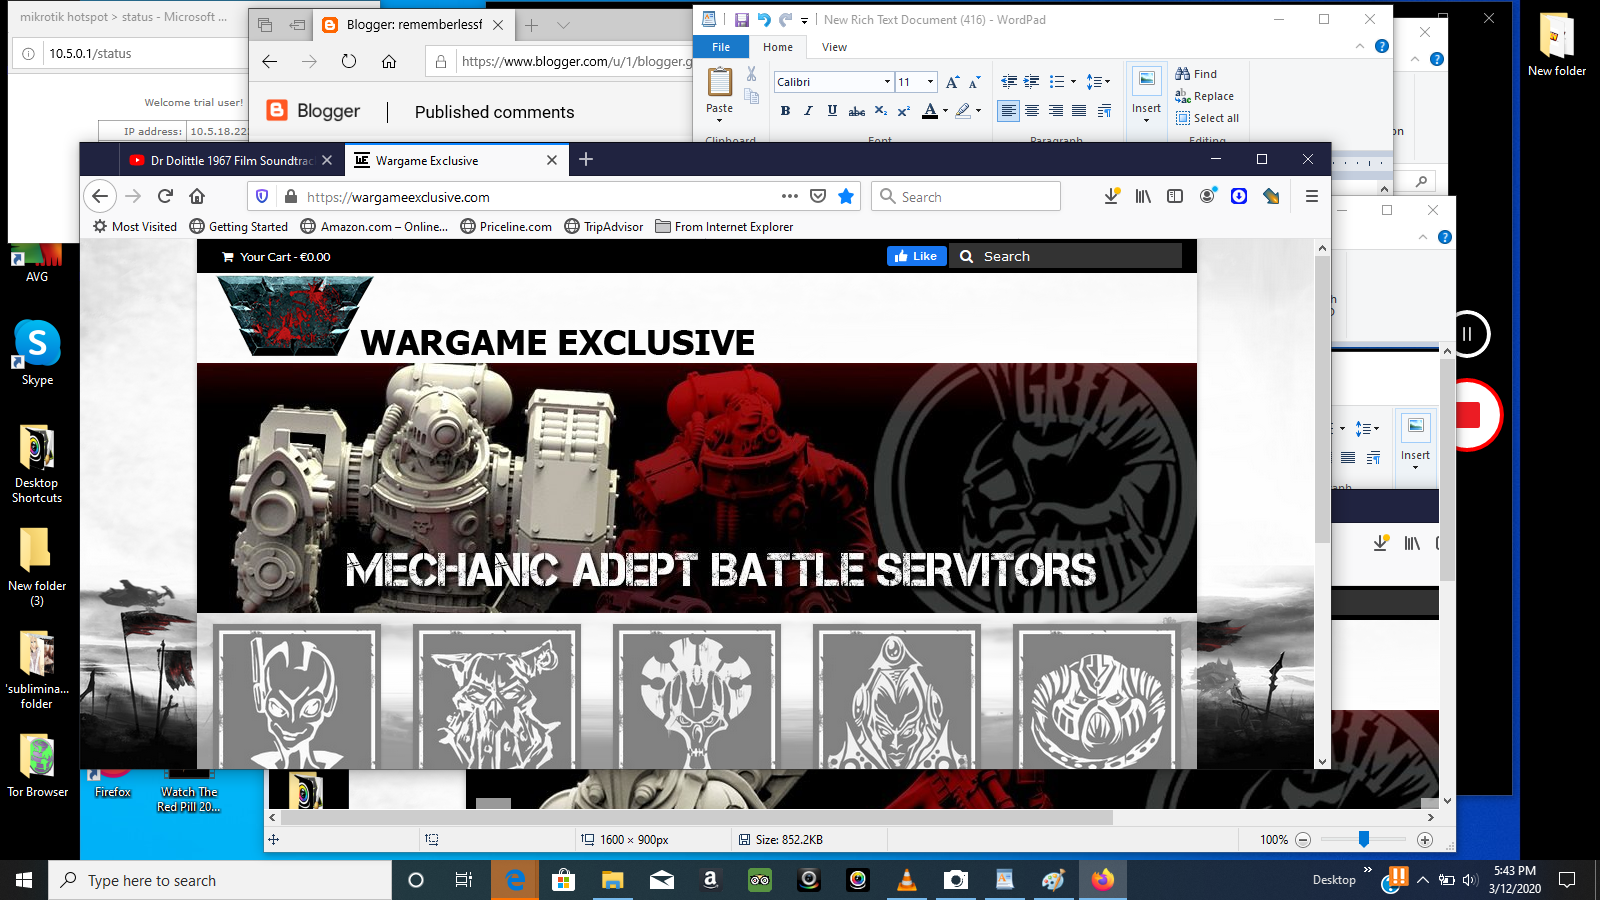Click Select all in WordPad
The width and height of the screenshot is (1600, 900).
(x=1207, y=118)
